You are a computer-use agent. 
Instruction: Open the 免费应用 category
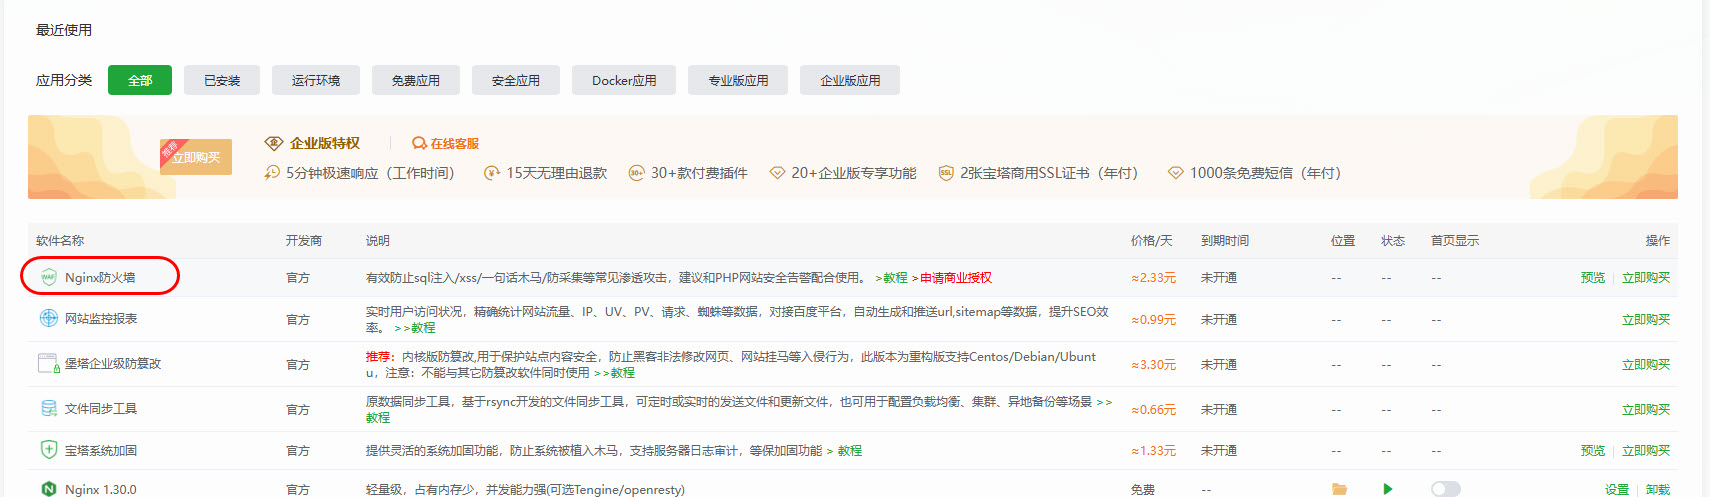coord(416,80)
